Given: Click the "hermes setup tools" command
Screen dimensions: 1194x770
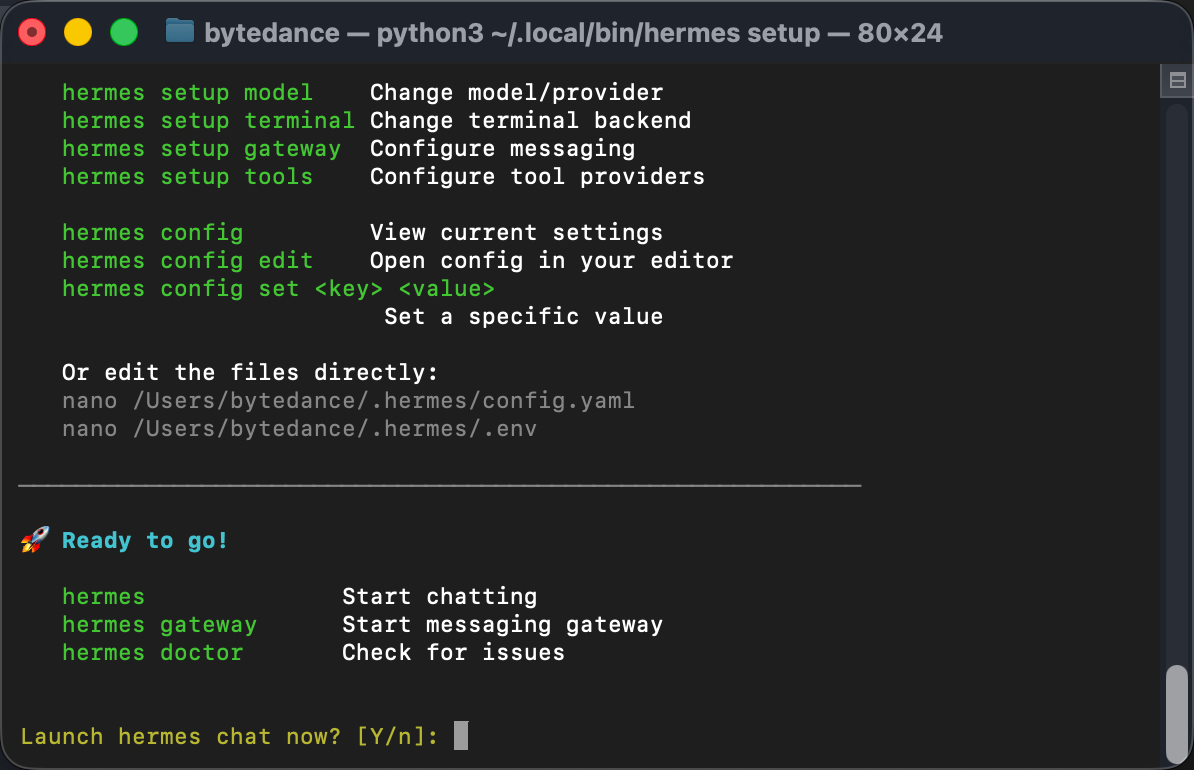Looking at the screenshot, I should [187, 177].
